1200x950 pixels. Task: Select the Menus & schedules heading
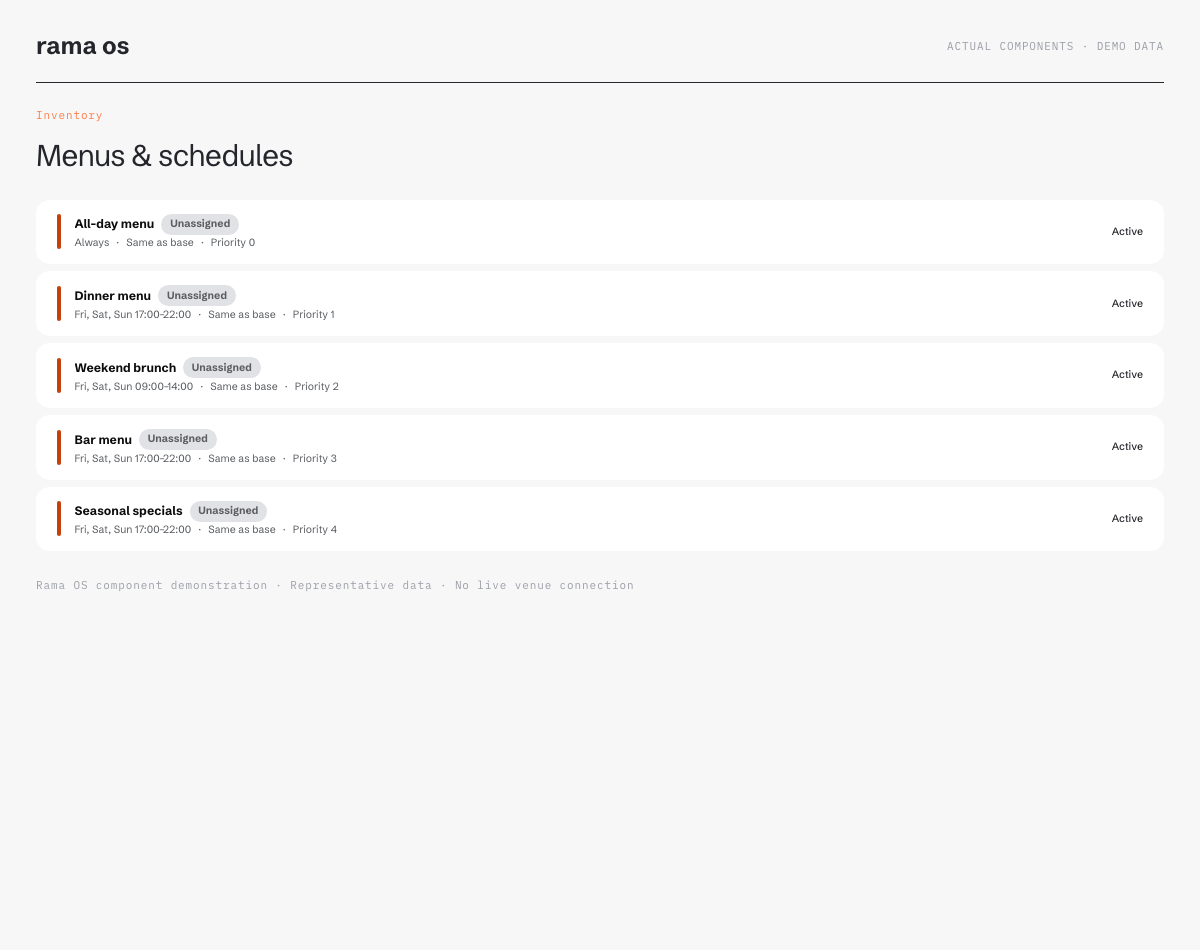(x=164, y=156)
